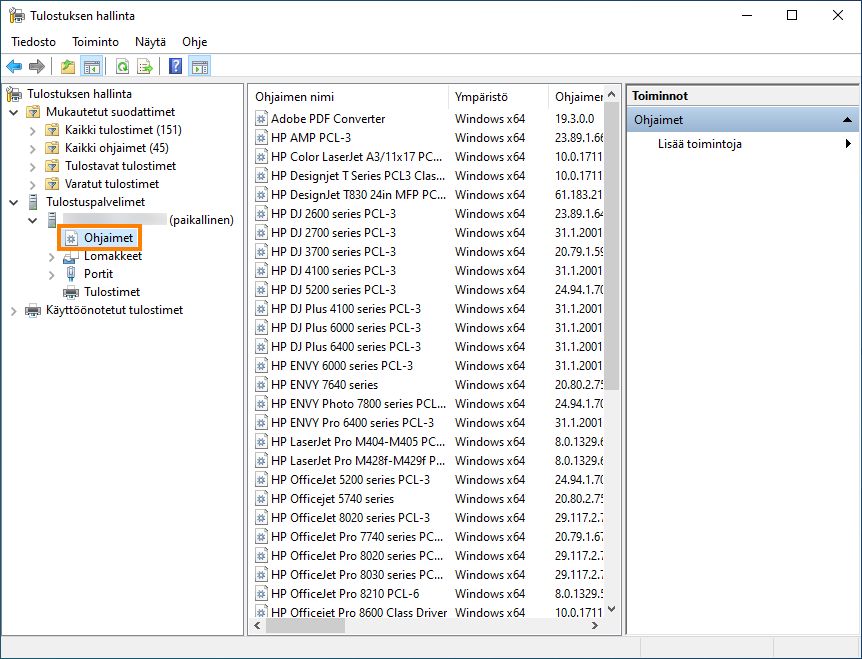The image size is (862, 659).
Task: Open the Näytä menu
Action: point(150,42)
